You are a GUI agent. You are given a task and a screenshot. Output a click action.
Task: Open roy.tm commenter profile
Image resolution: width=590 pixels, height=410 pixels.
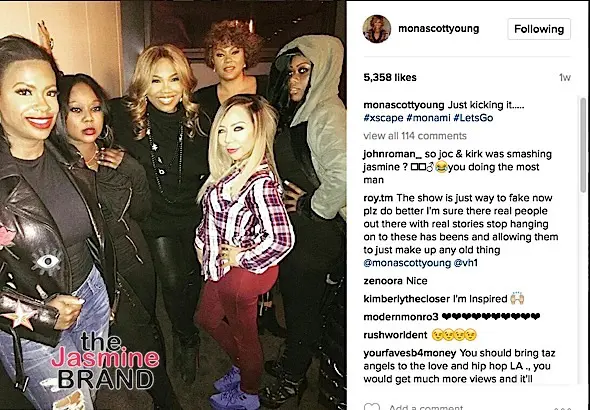coord(378,198)
